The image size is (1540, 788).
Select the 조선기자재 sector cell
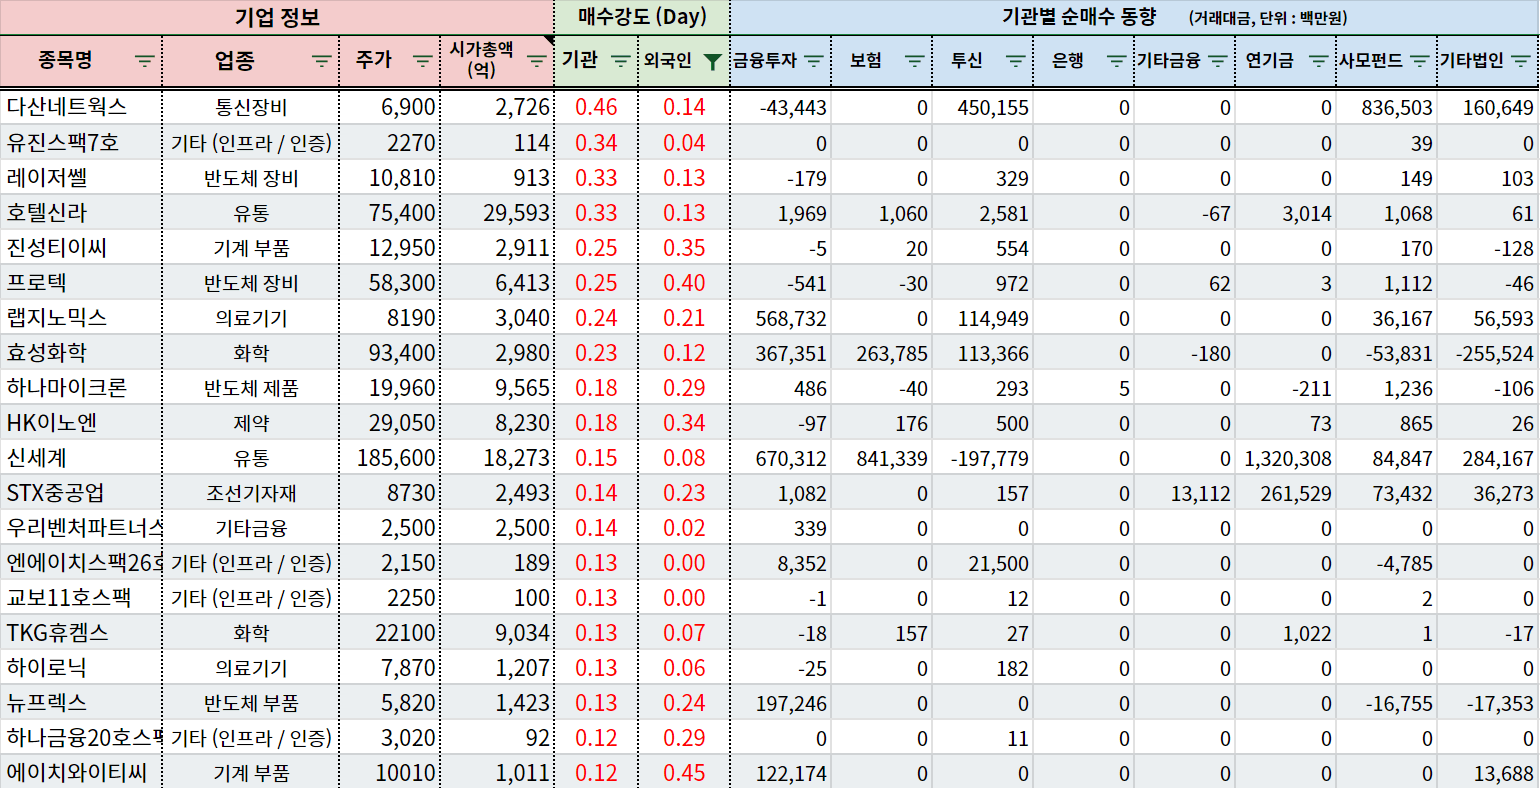tap(251, 493)
